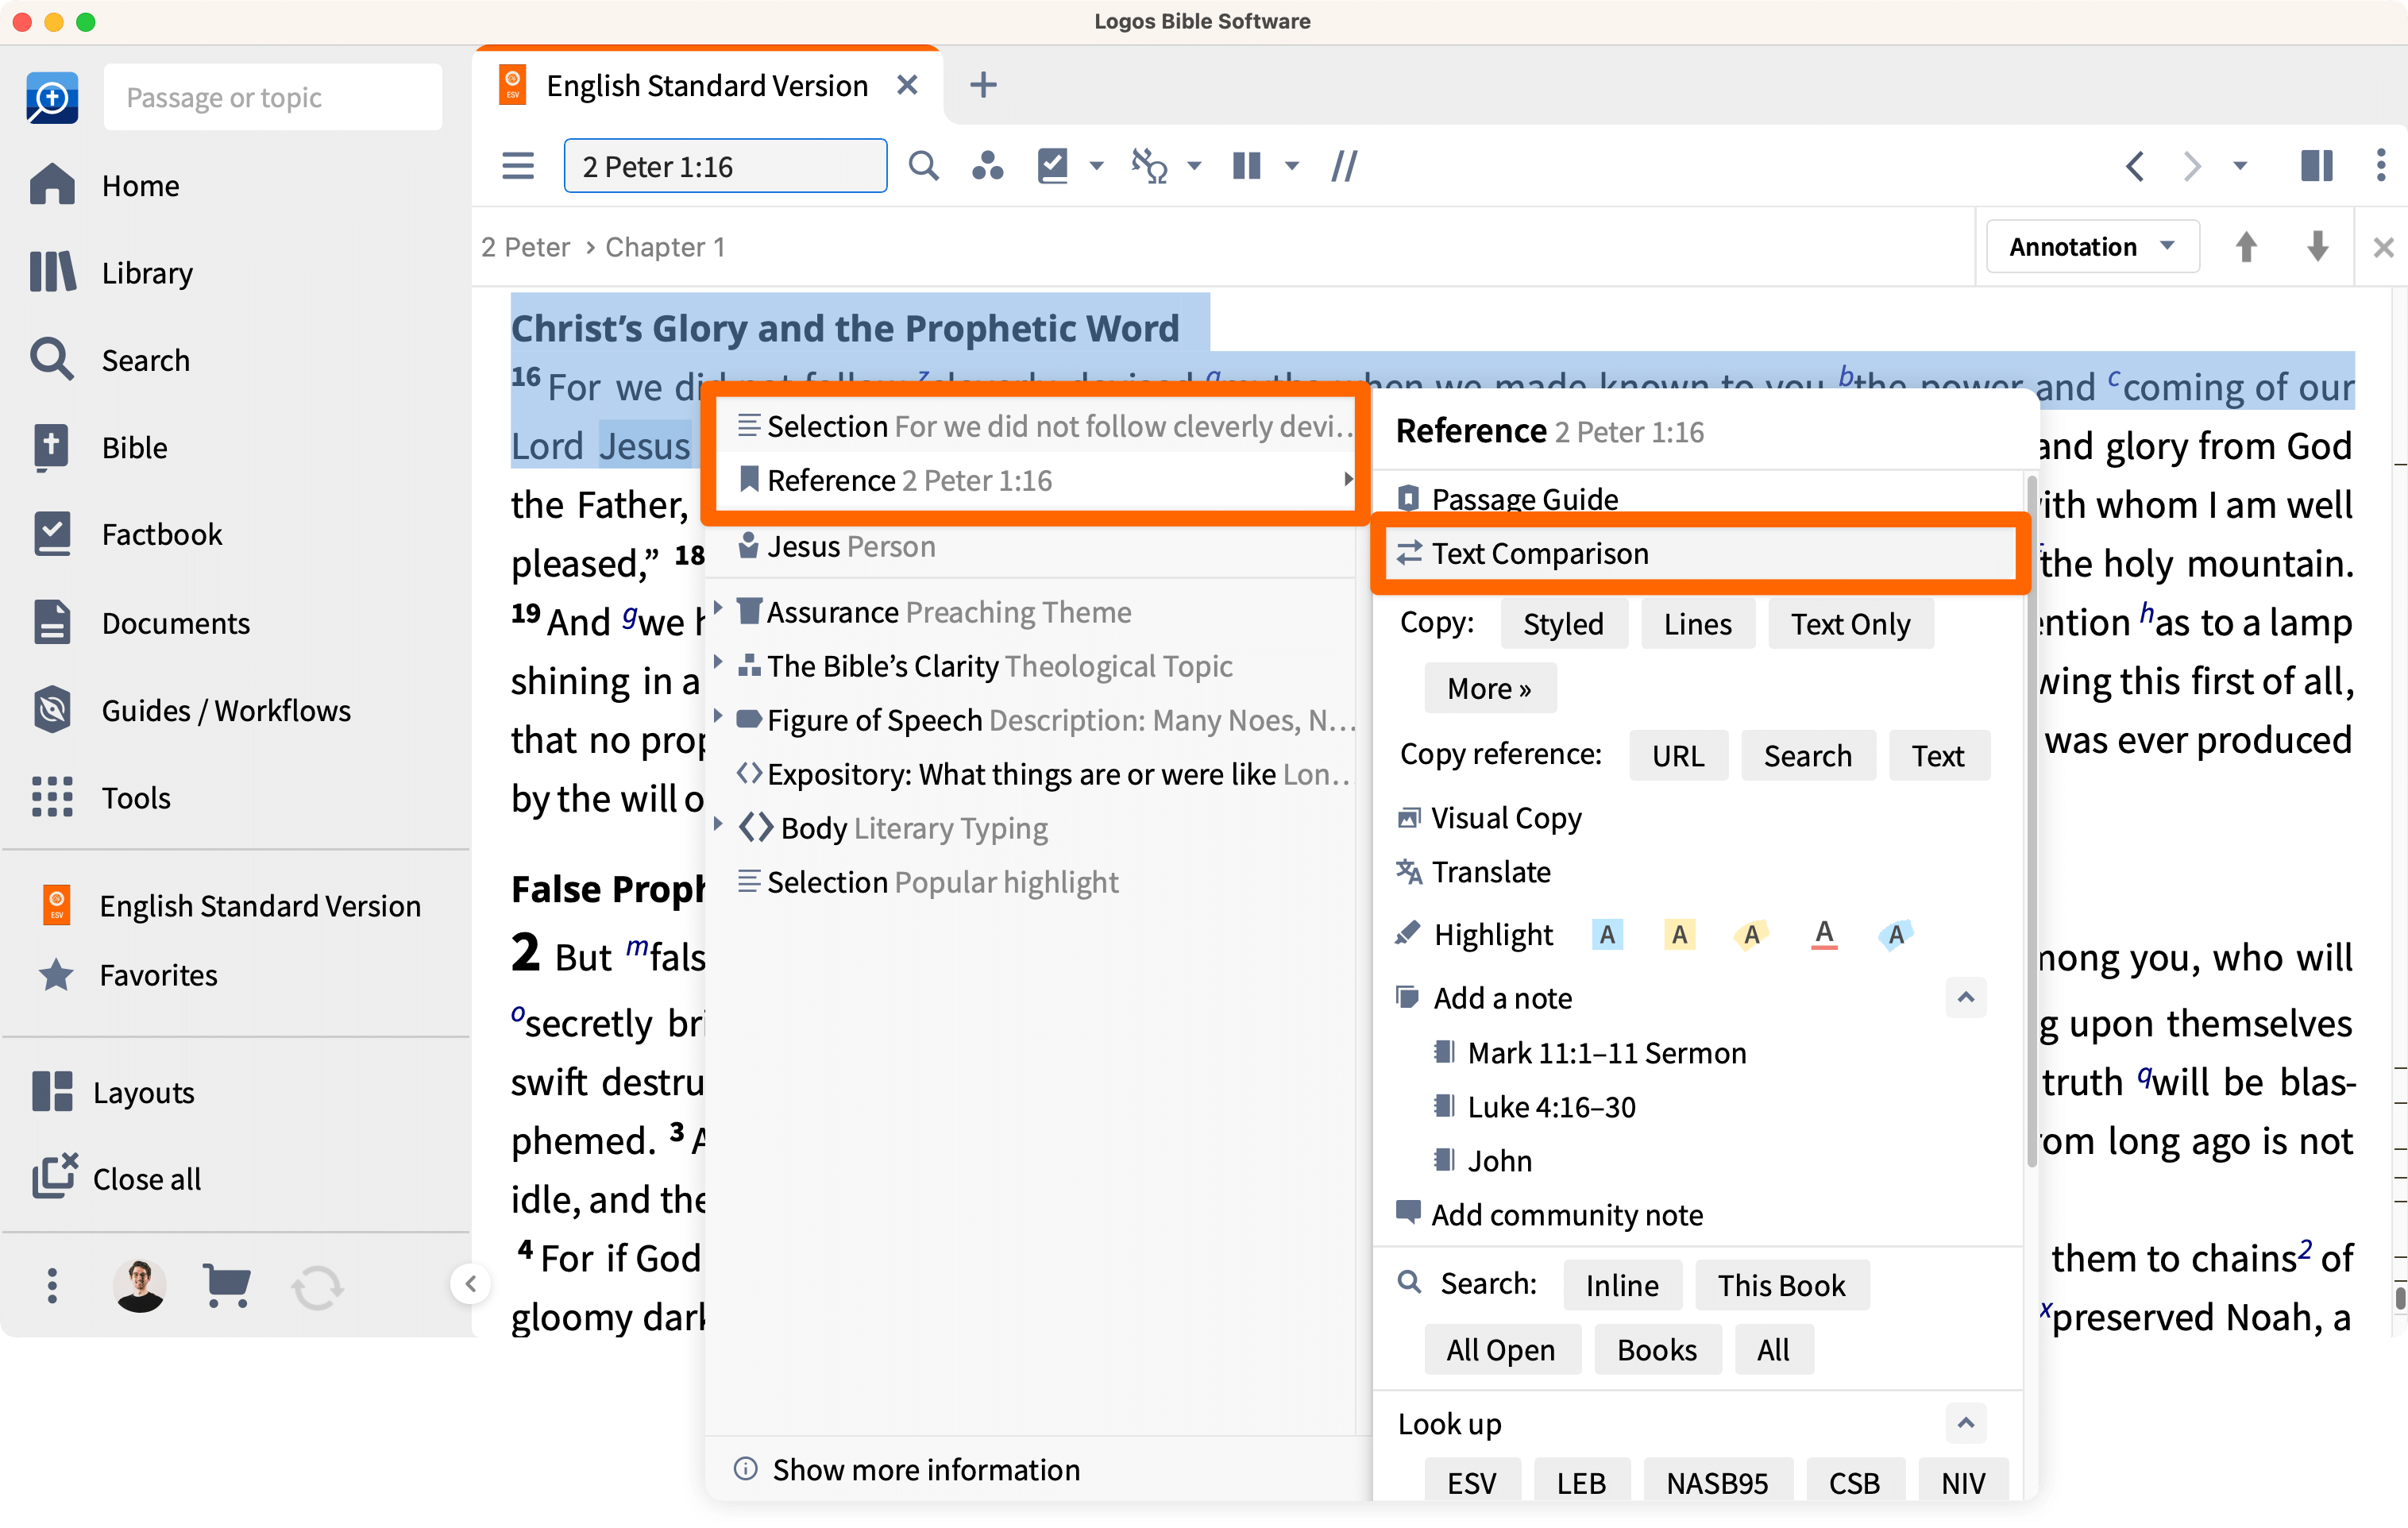This screenshot has width=2408, height=1528.
Task: Open the sidebar more options dots
Action: tap(52, 1285)
